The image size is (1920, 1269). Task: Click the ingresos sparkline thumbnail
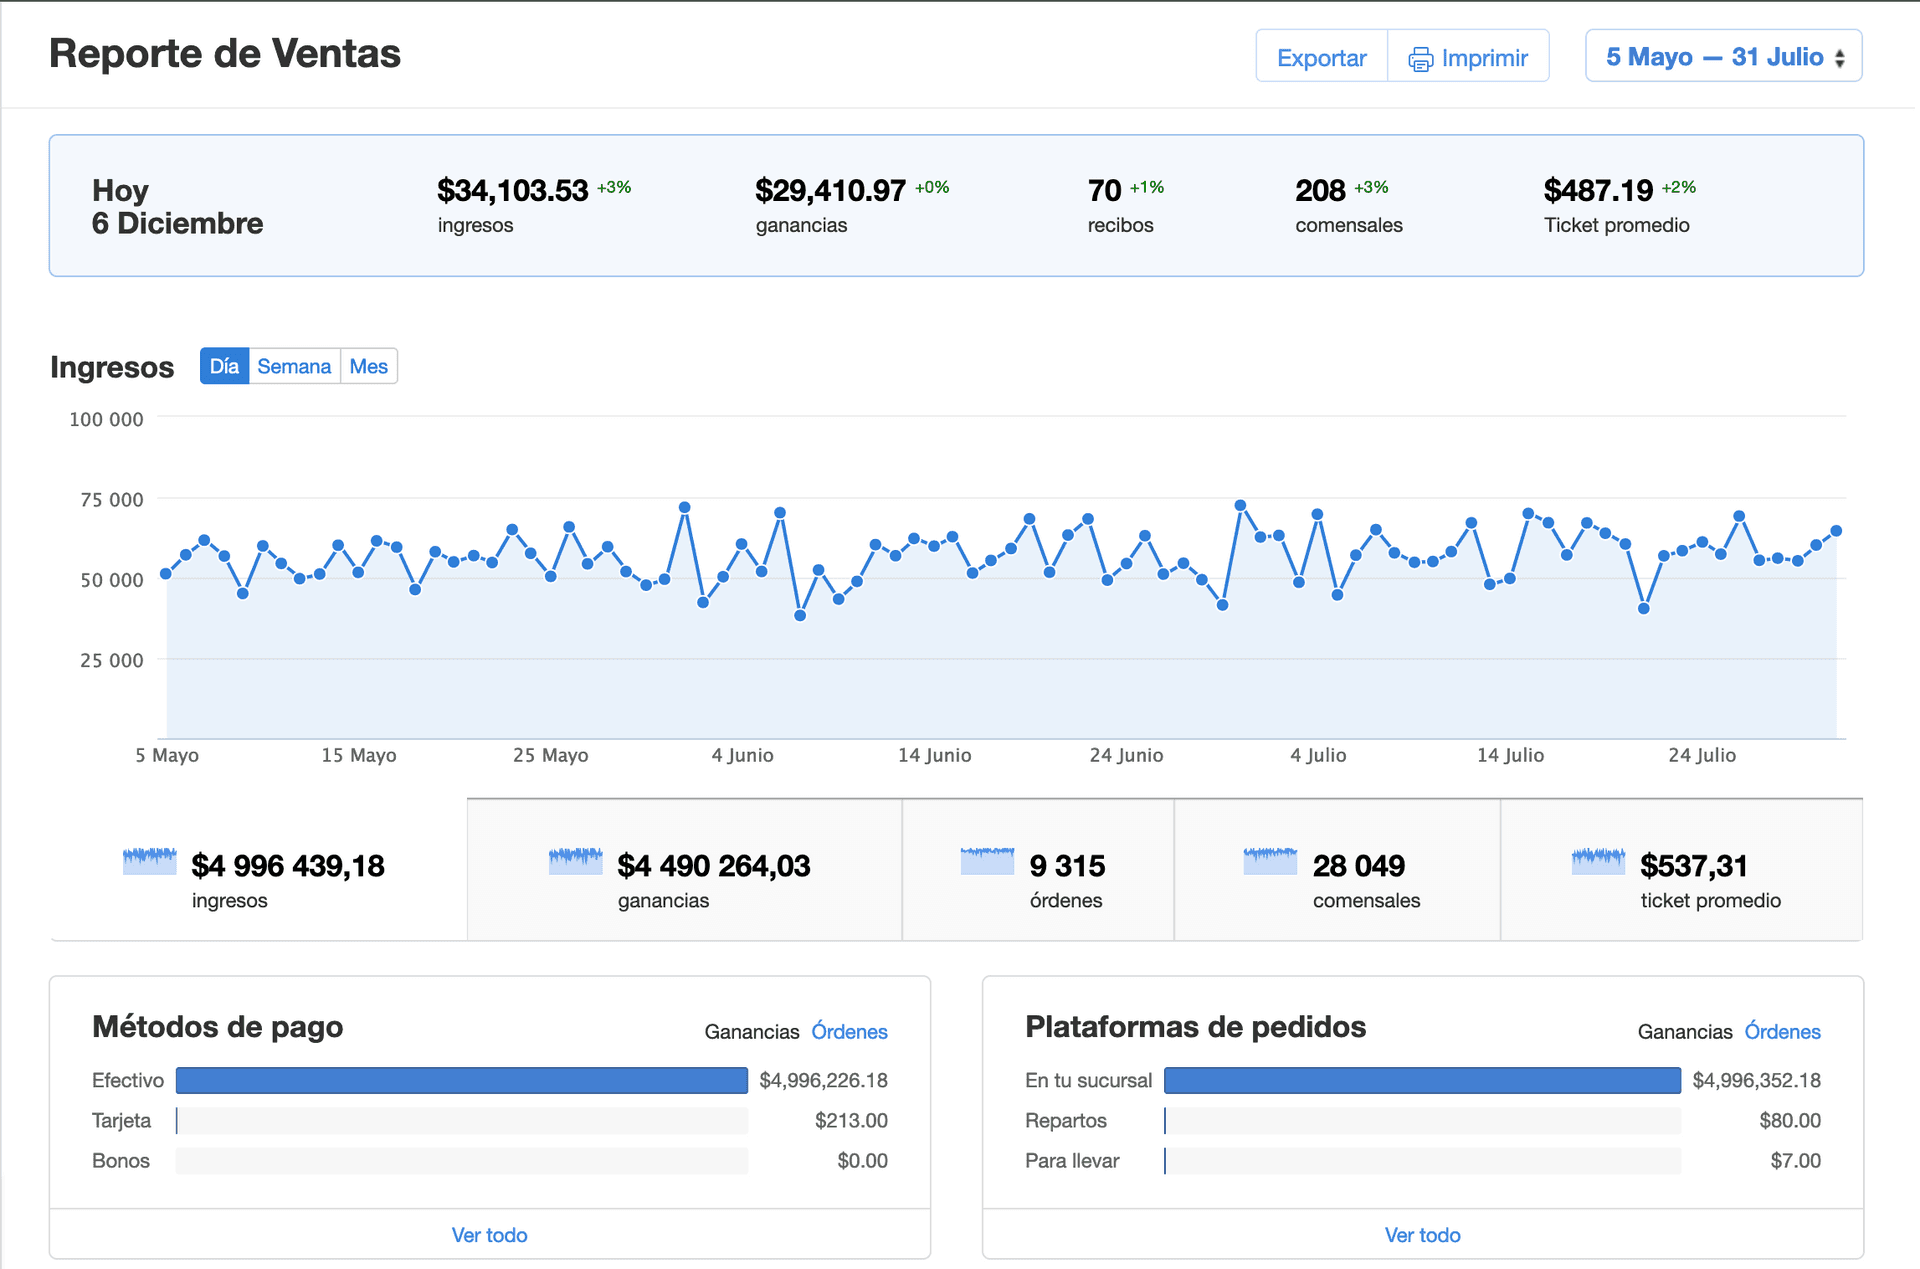149,861
